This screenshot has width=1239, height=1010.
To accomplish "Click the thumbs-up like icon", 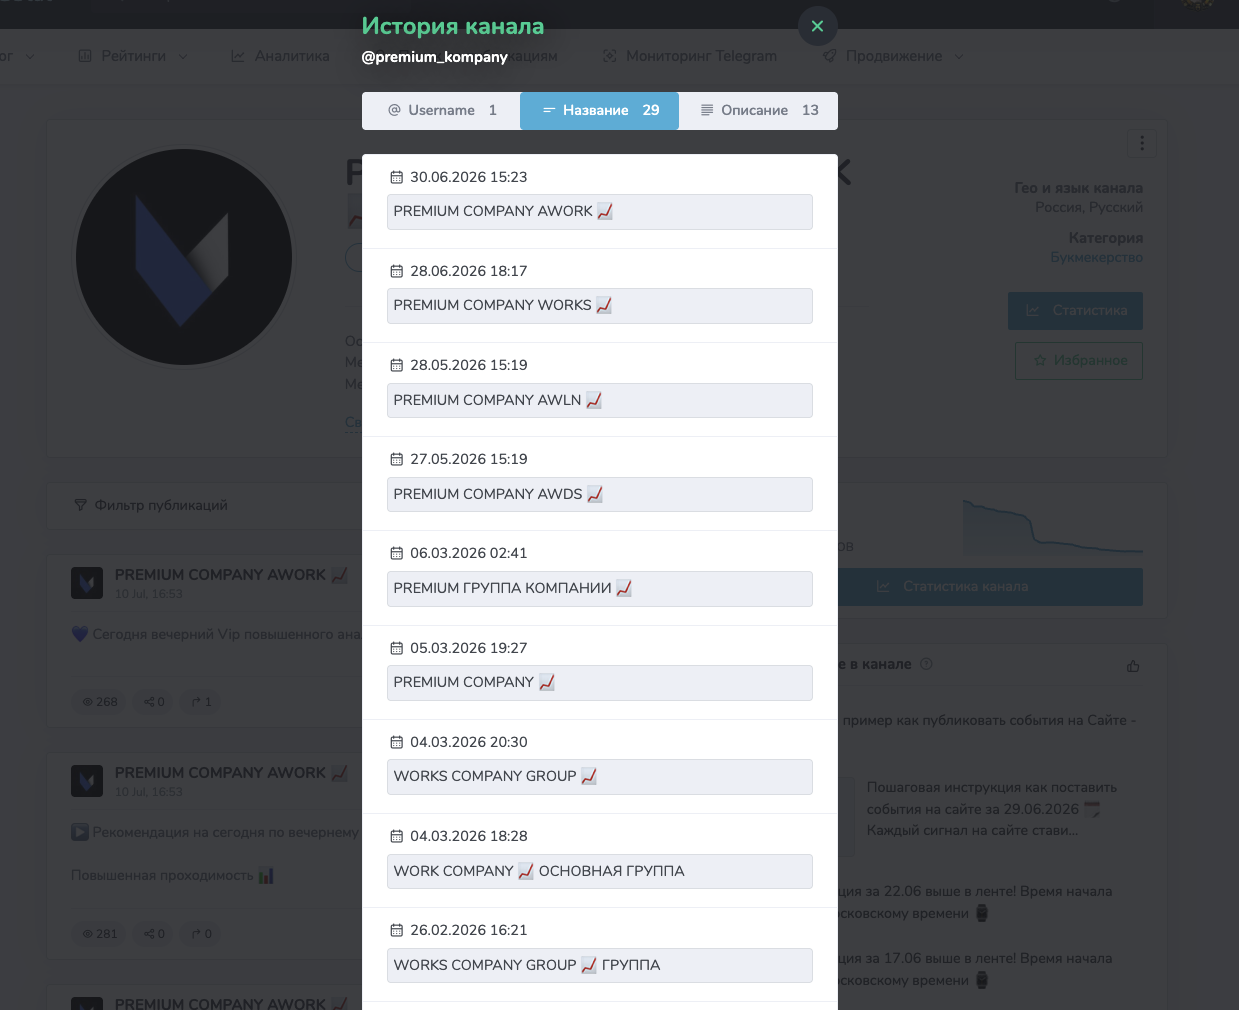I will [1133, 666].
